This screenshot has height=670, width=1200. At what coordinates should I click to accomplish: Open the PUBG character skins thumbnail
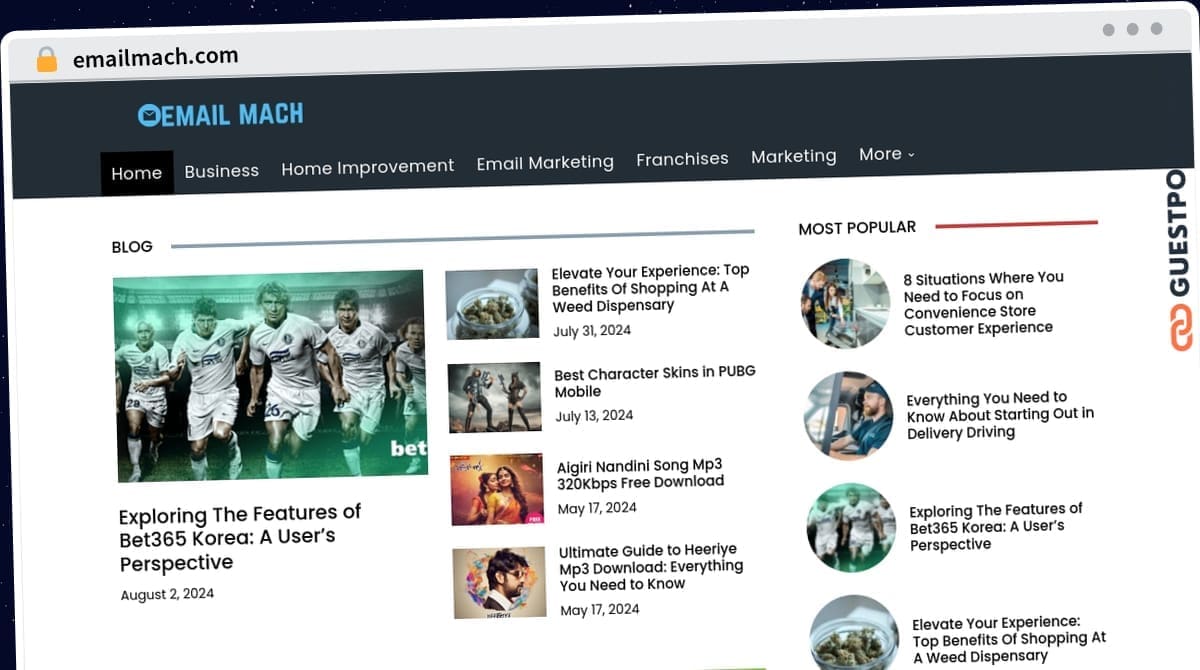(494, 397)
